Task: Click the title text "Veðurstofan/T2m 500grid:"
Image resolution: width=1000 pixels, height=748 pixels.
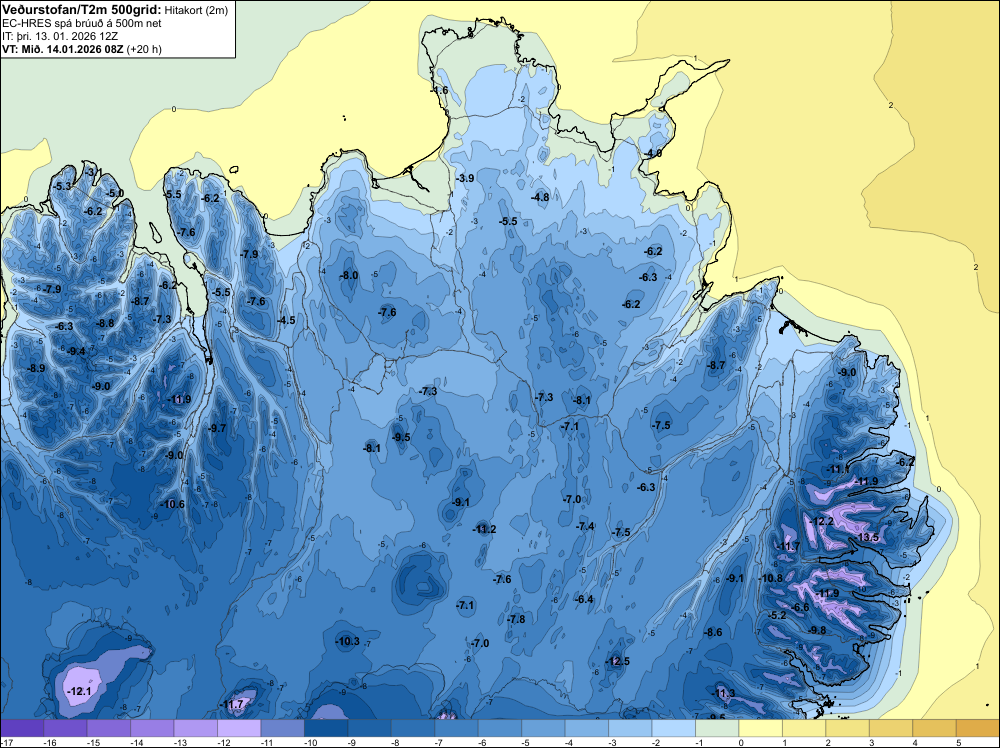Action: pos(82,10)
